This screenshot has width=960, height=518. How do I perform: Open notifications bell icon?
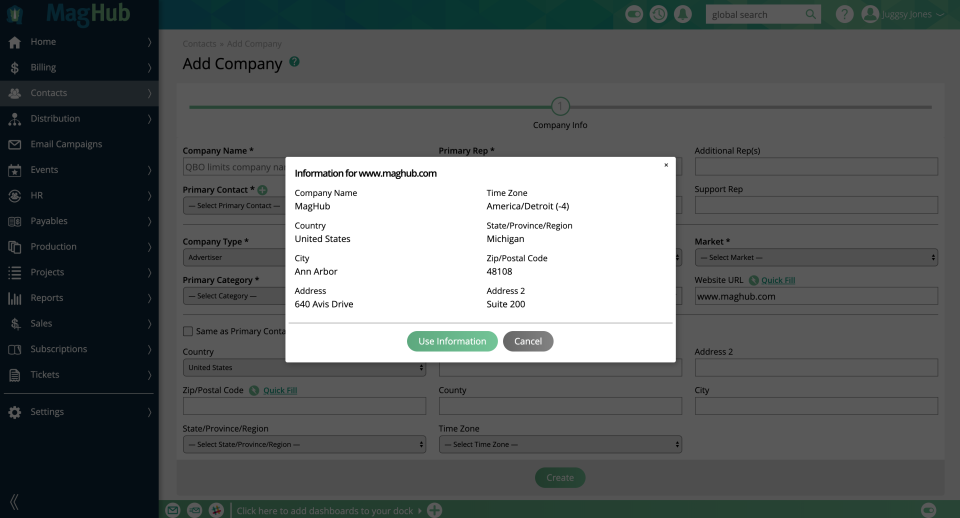click(683, 14)
